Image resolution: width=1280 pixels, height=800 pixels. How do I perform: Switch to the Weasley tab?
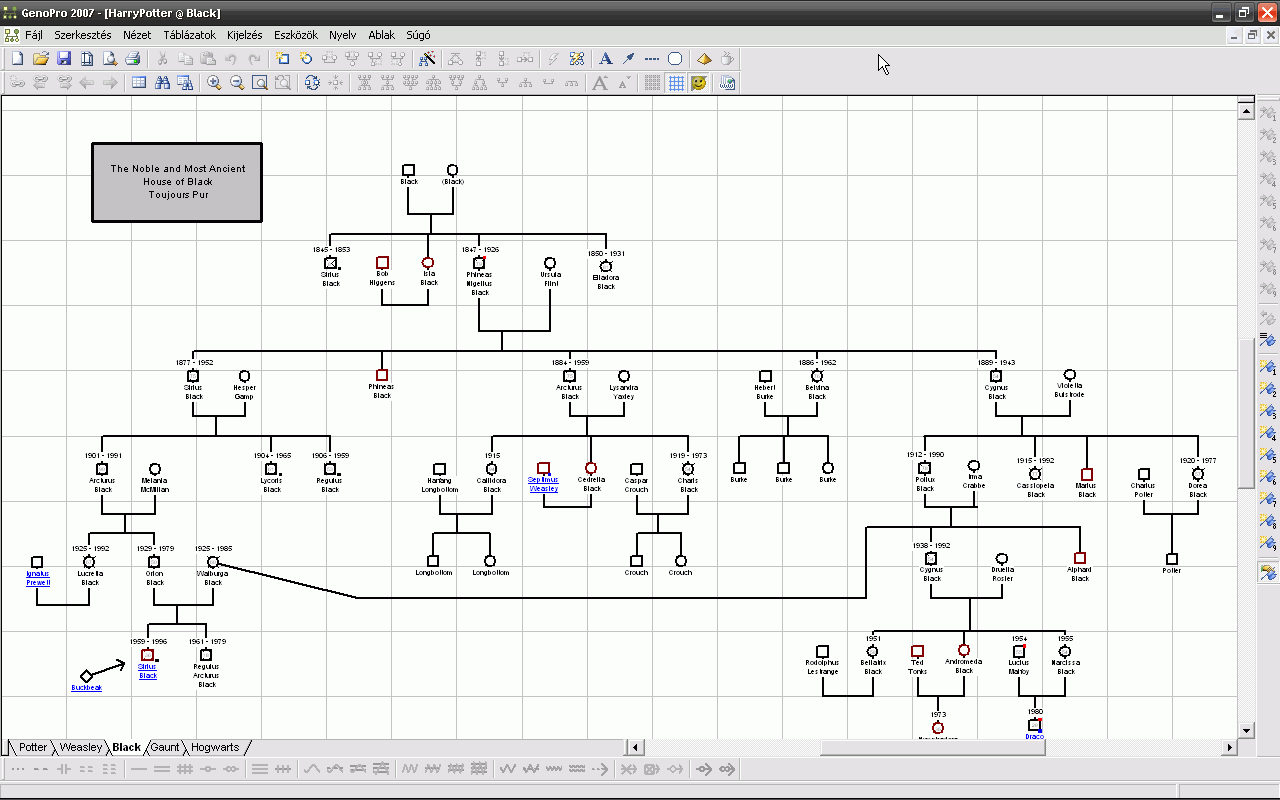coord(80,747)
